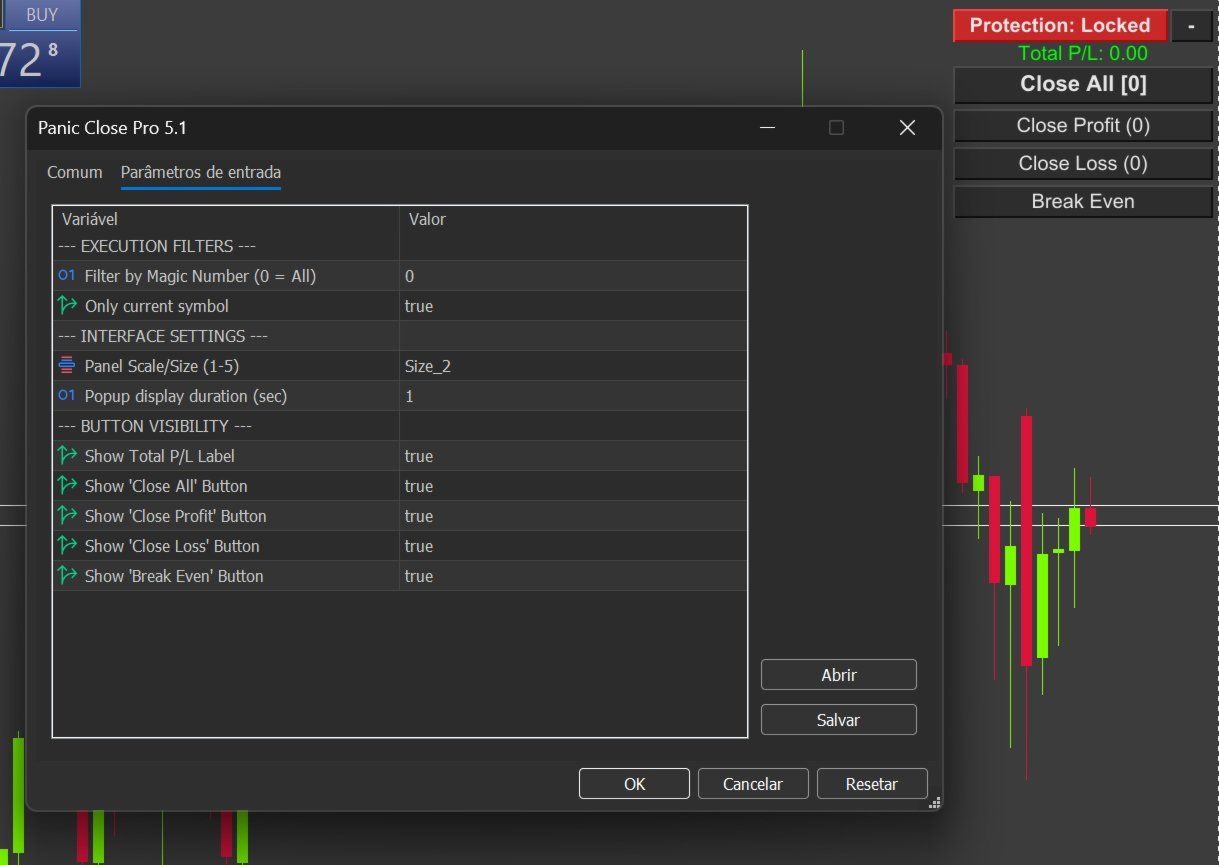Screen dimensions: 1219x865
Task: Click the boolean icon beside Show 'Close Profit' Button
Action: (67, 515)
